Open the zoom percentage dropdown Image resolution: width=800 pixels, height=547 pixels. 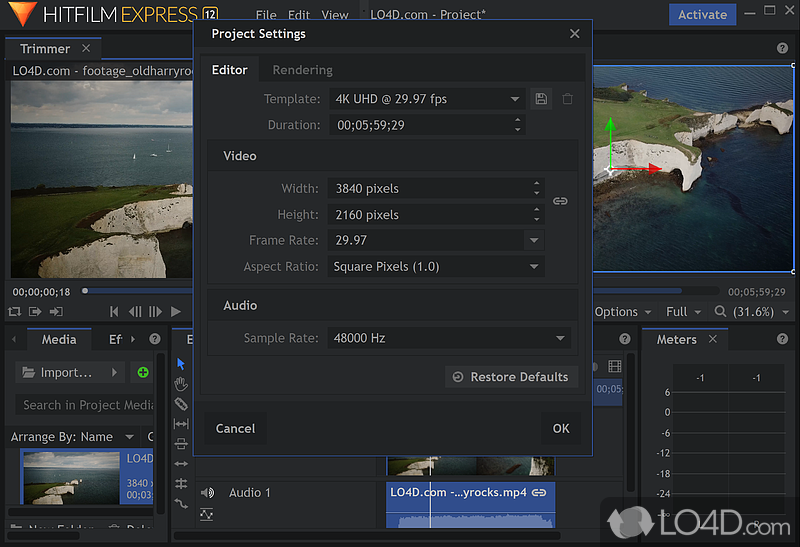point(785,312)
